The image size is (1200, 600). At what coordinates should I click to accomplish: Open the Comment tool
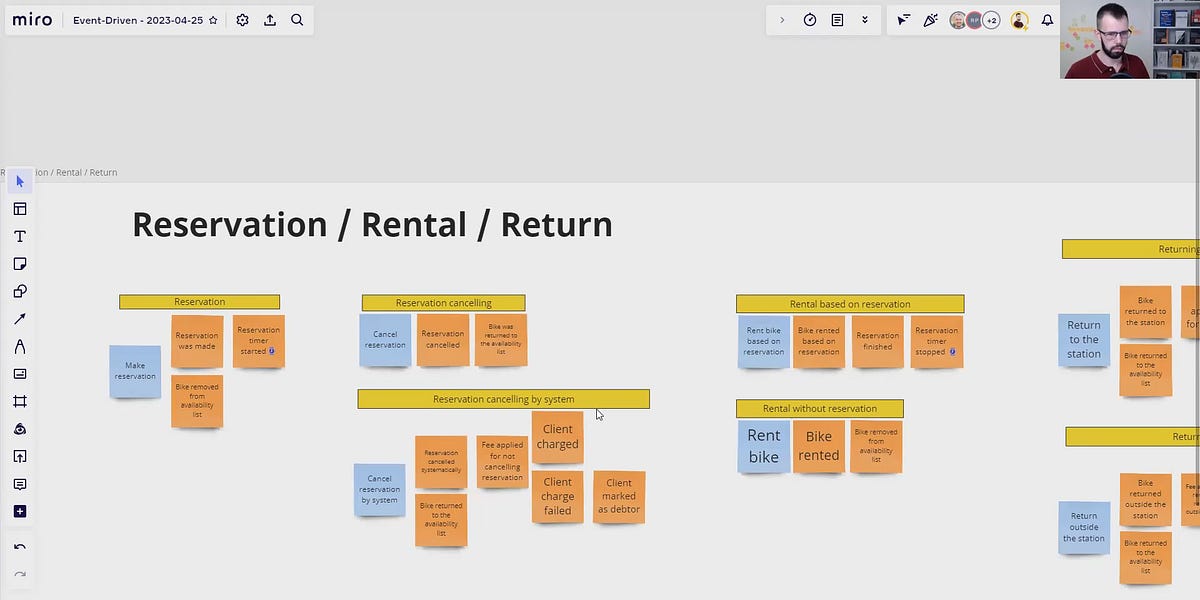[20, 484]
